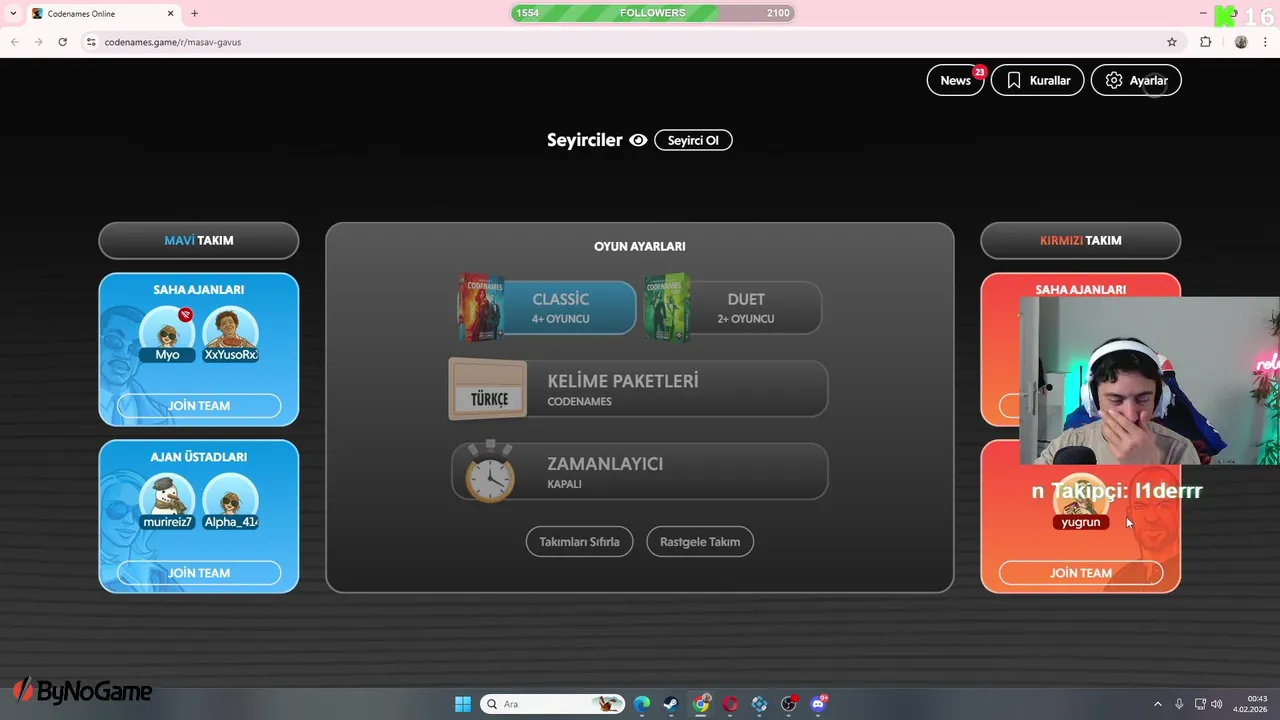Open the Kurallar rules button
The image size is (1280, 720).
point(1037,81)
